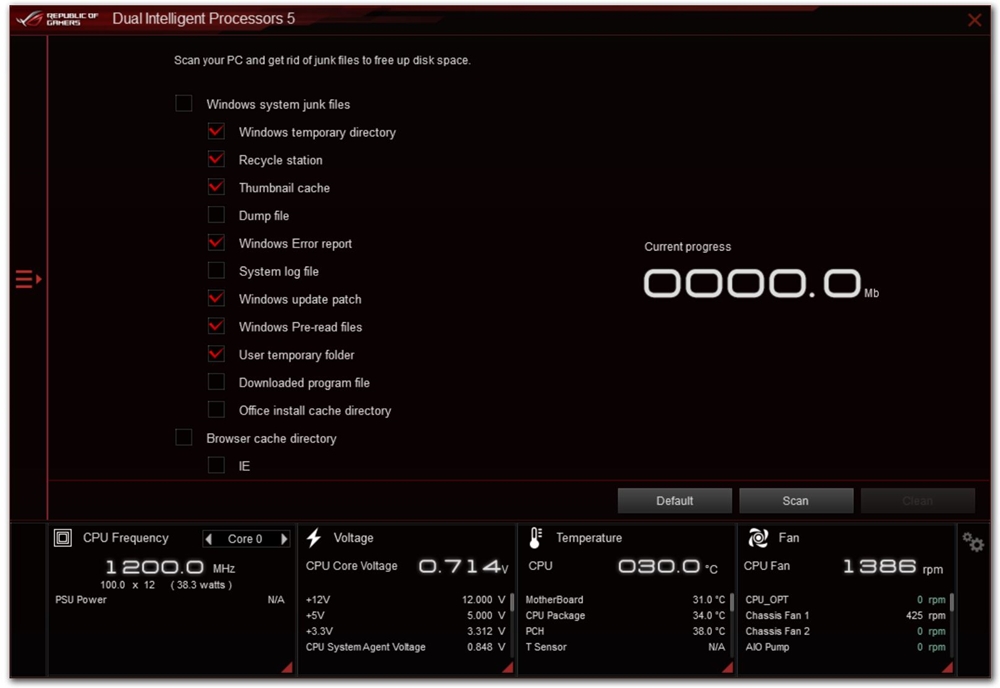Select previous core with left arrow
The width and height of the screenshot is (1000, 688).
coord(209,539)
